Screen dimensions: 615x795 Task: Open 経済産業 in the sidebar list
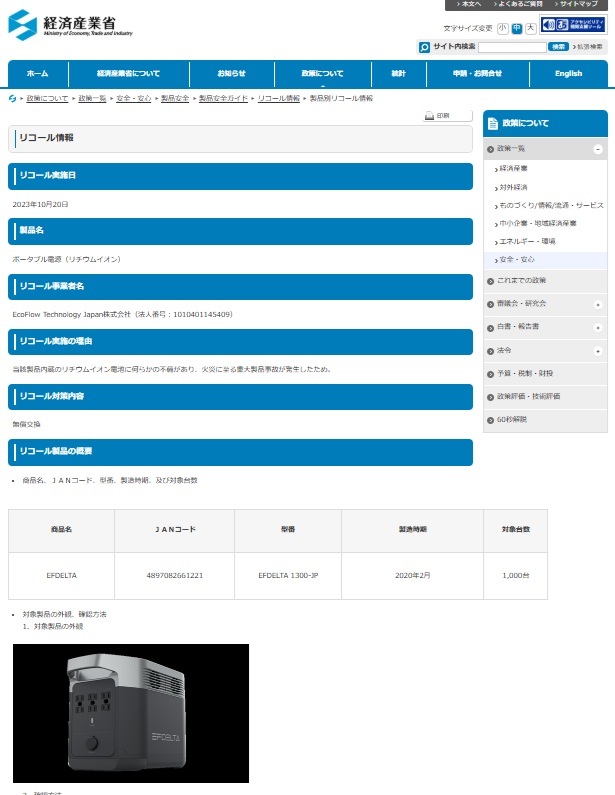[x=513, y=168]
